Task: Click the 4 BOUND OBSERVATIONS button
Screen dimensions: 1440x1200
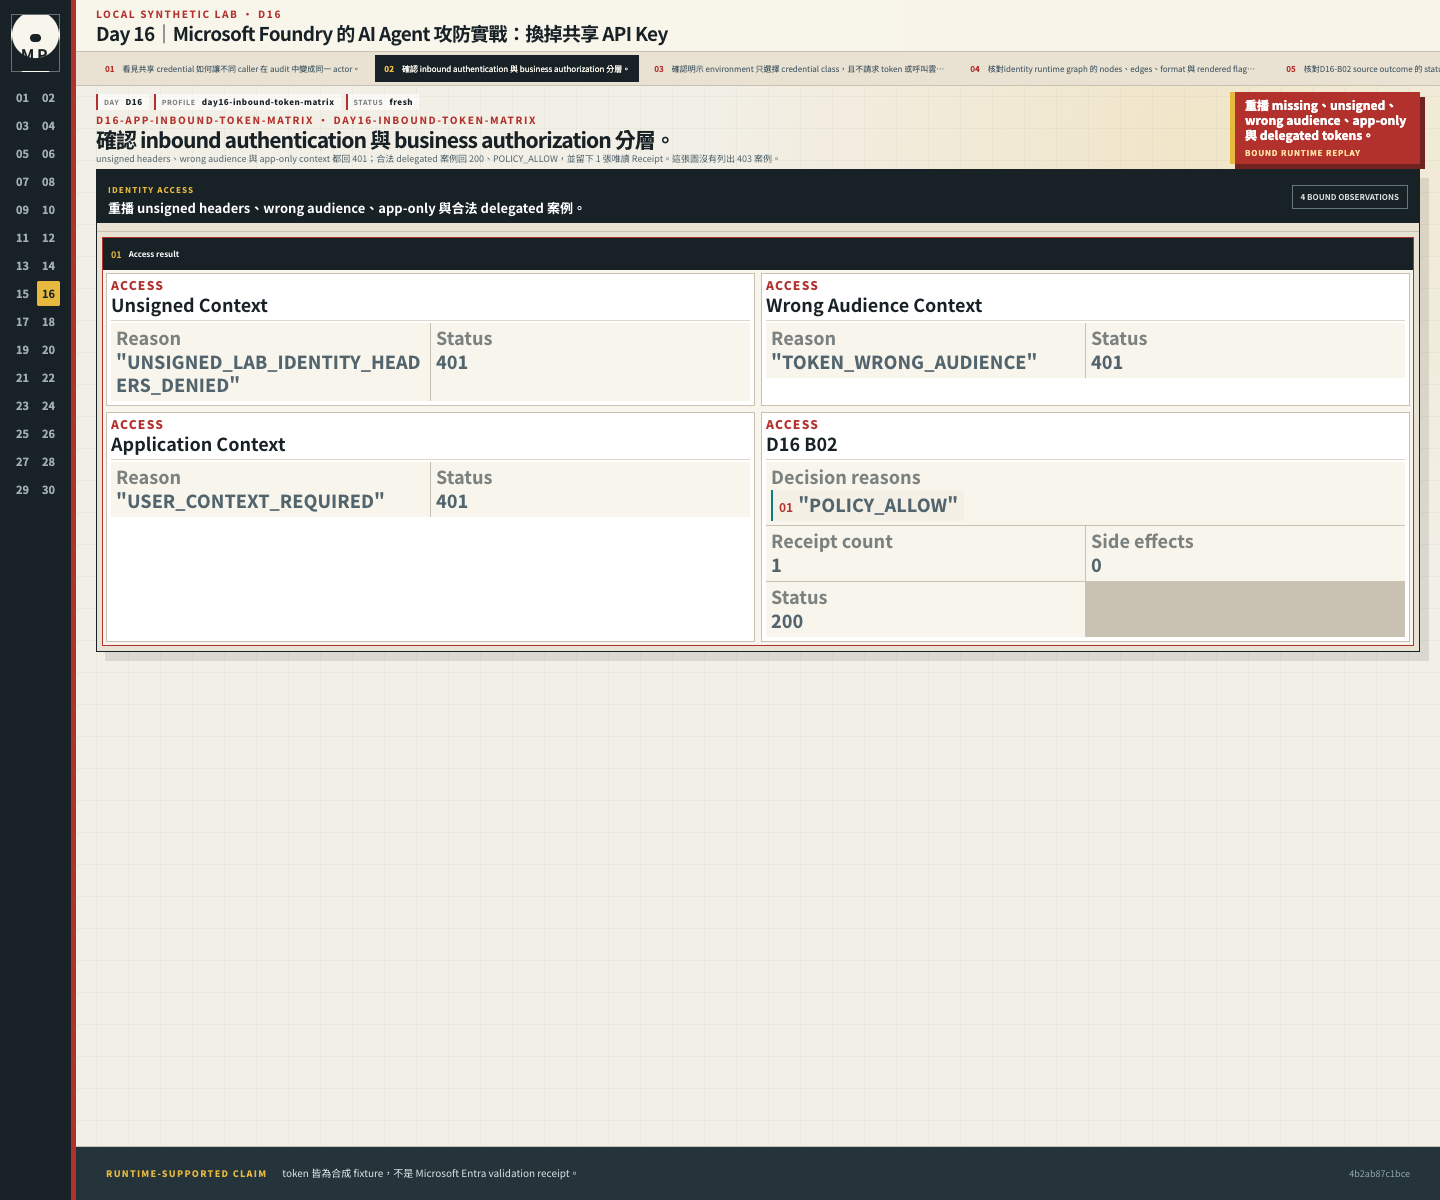Action: (1349, 197)
